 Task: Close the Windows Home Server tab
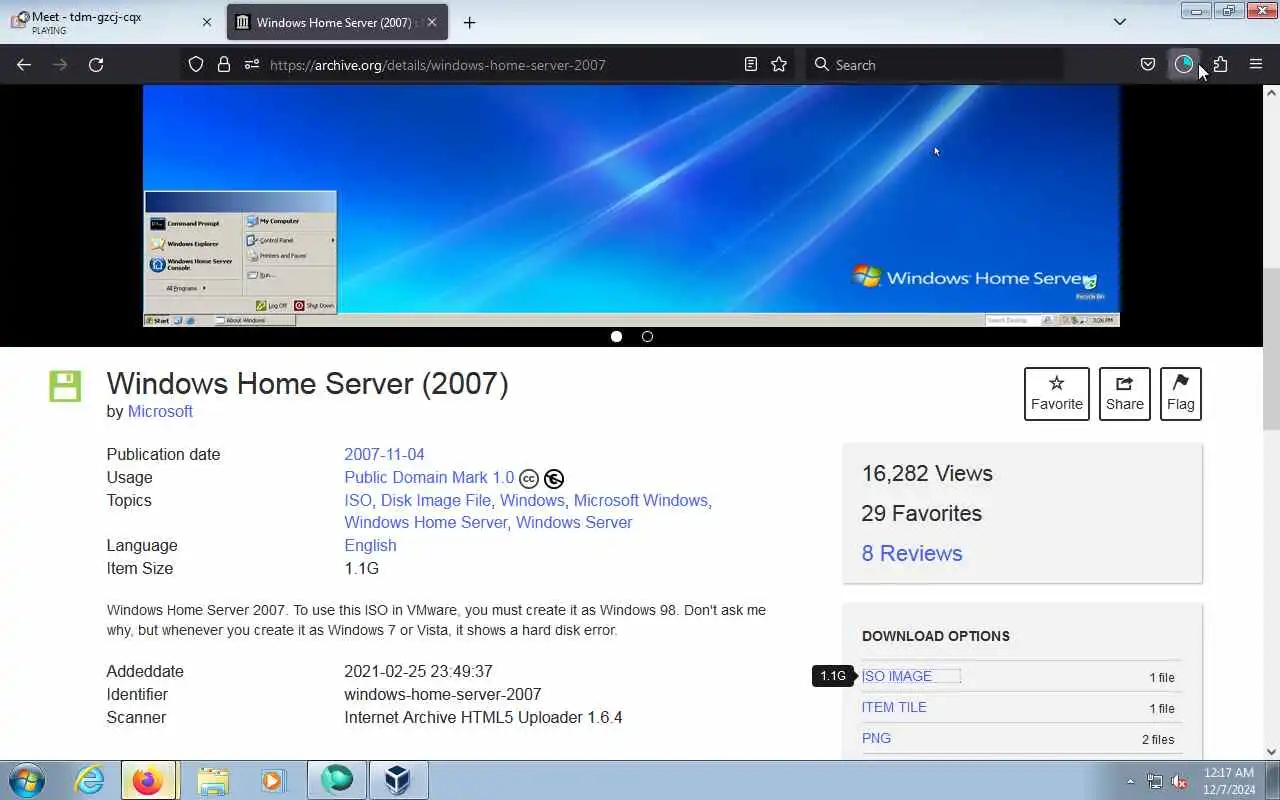coord(432,22)
